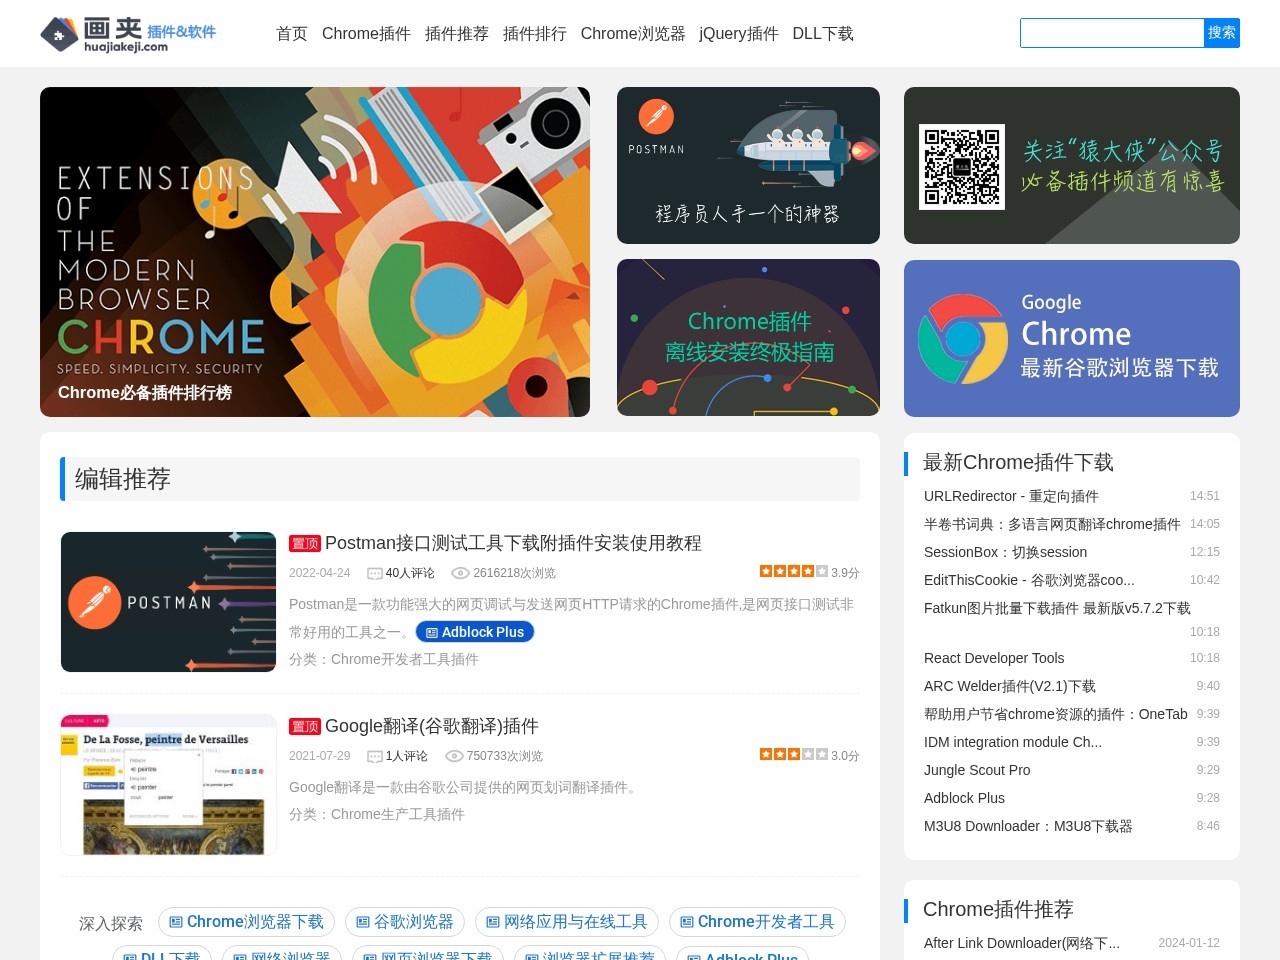The image size is (1280, 960).
Task: Open Adblock Plus in the latest downloads list
Action: click(964, 798)
